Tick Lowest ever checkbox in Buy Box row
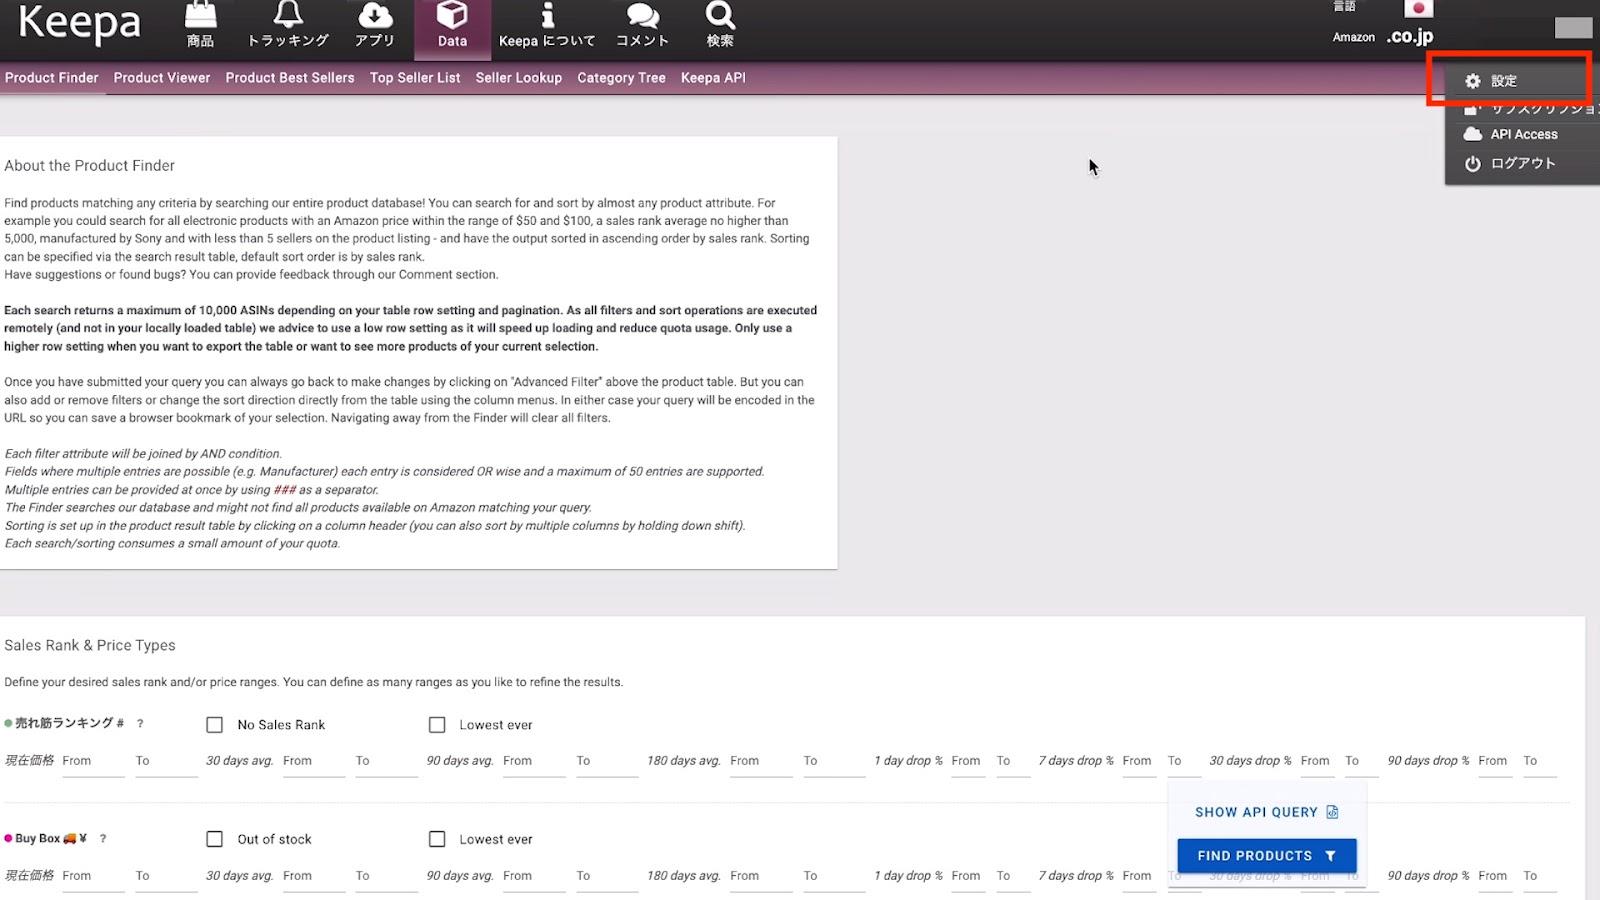1600x900 pixels. (437, 839)
